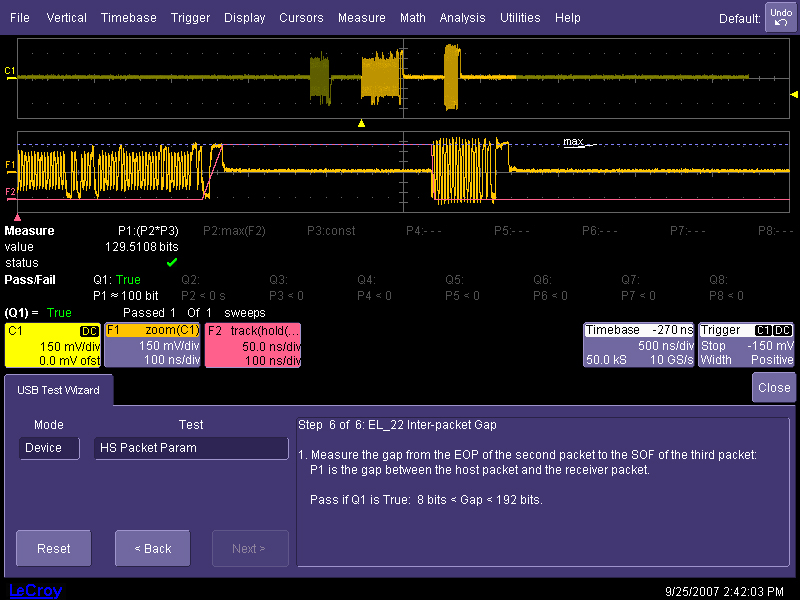Open the HS Packet Param test selector
This screenshot has height=600, width=800.
pyautogui.click(x=191, y=449)
